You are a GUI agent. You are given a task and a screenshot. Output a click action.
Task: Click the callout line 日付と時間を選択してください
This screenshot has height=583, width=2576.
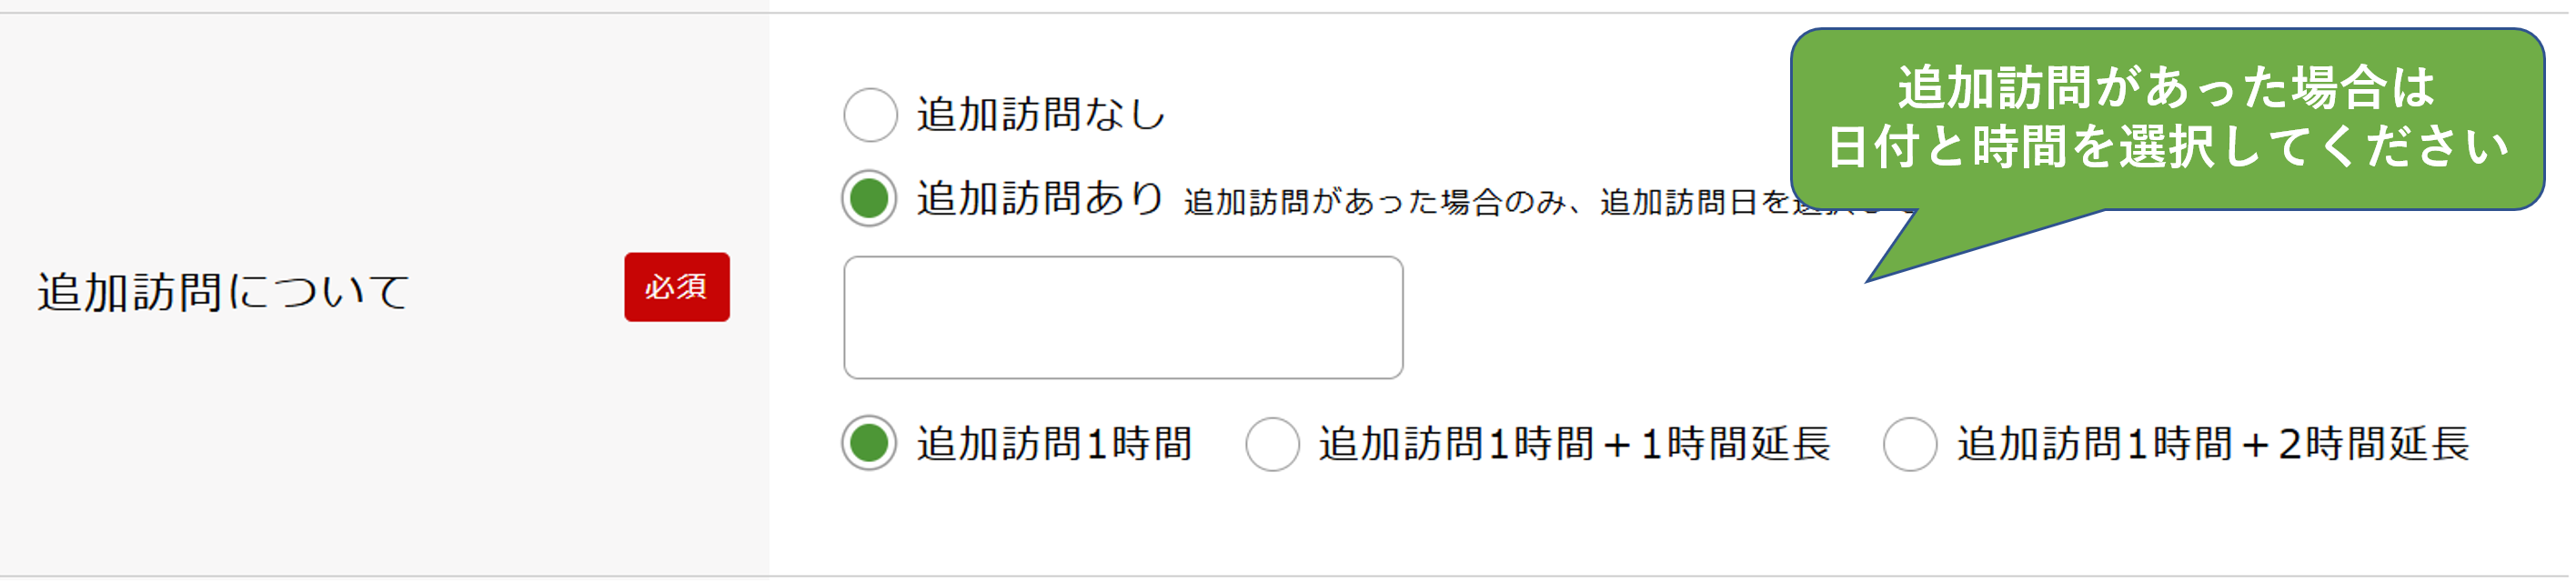coord(2167,148)
